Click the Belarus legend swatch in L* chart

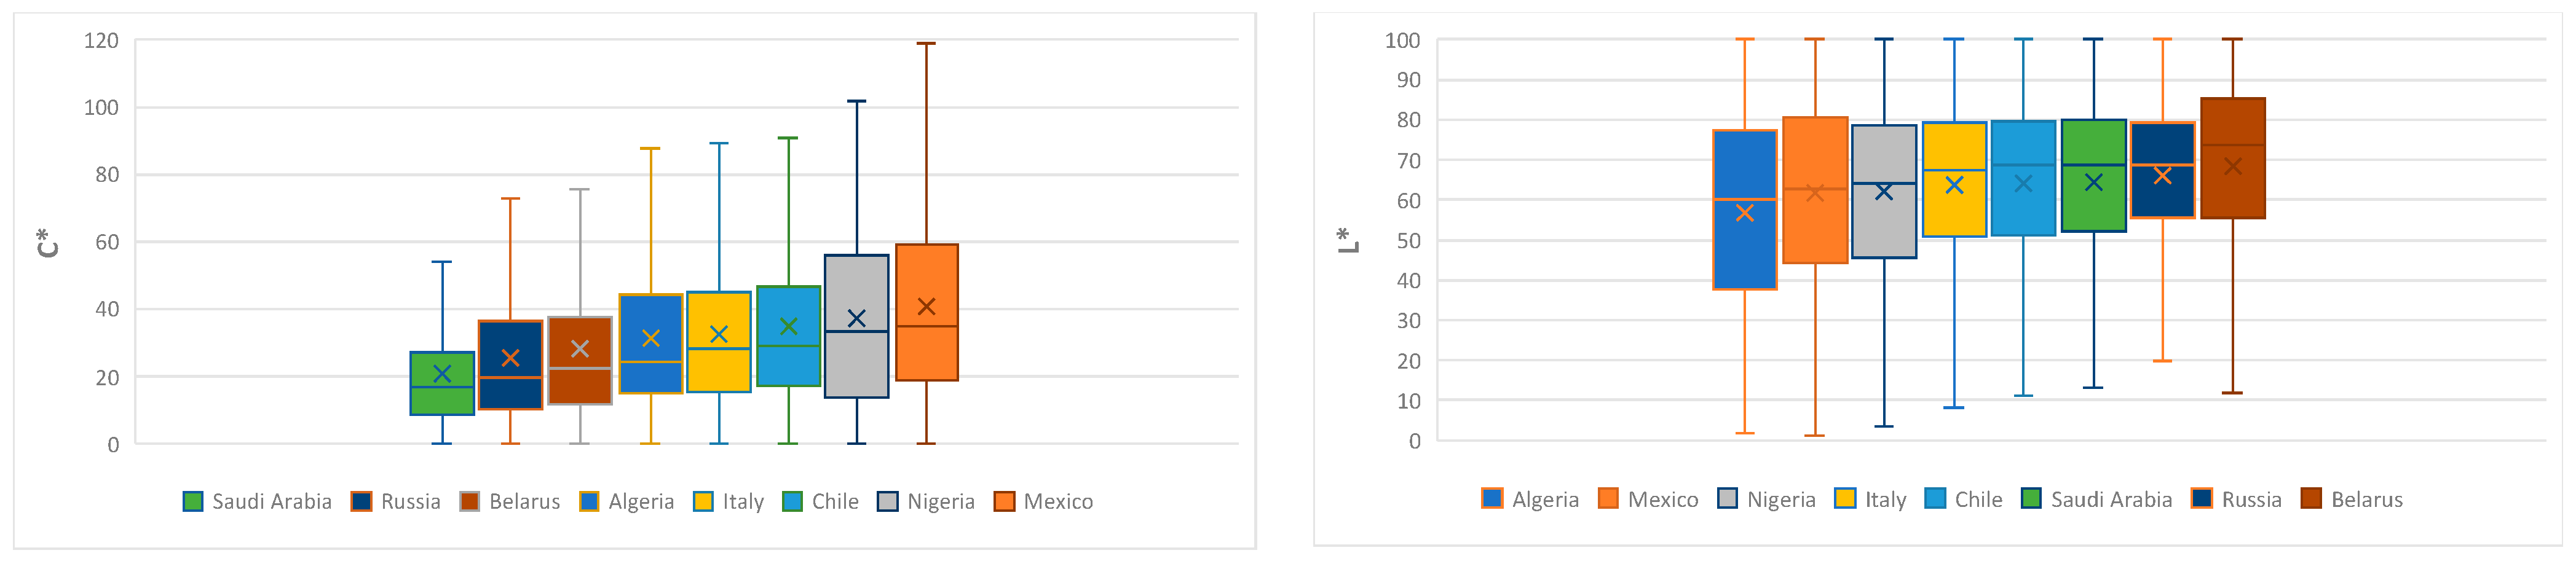(2311, 499)
